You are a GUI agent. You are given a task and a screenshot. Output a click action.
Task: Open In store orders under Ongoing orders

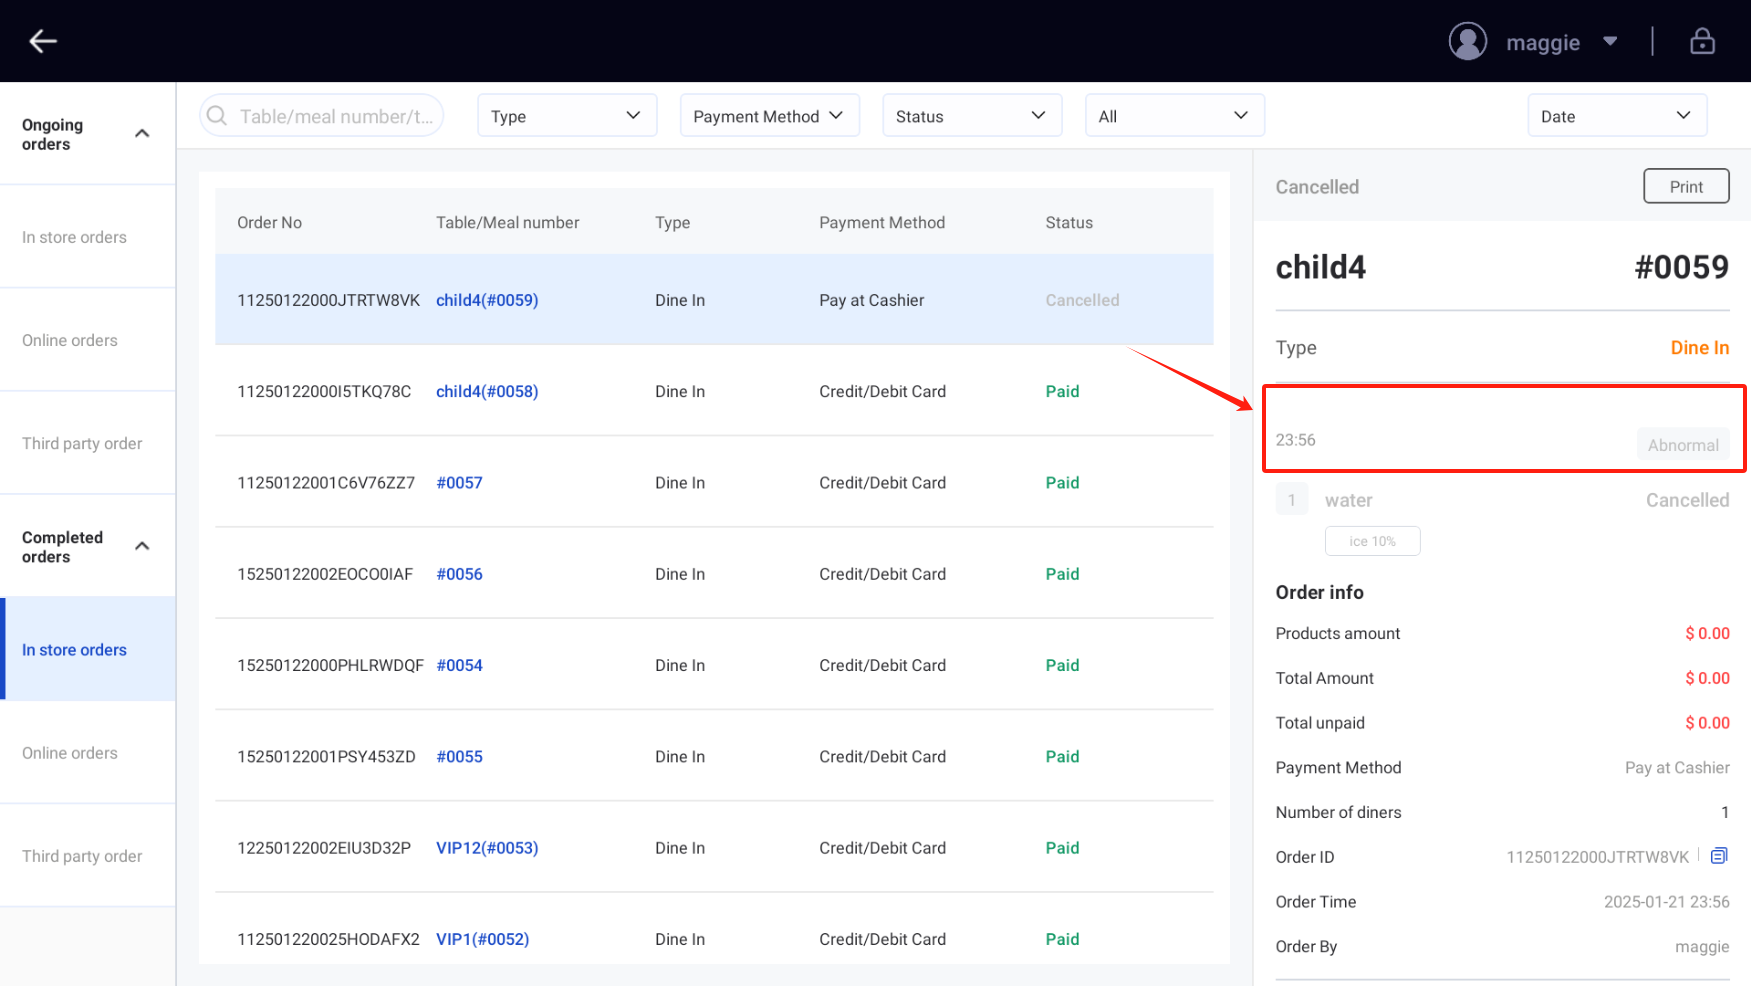pos(88,237)
